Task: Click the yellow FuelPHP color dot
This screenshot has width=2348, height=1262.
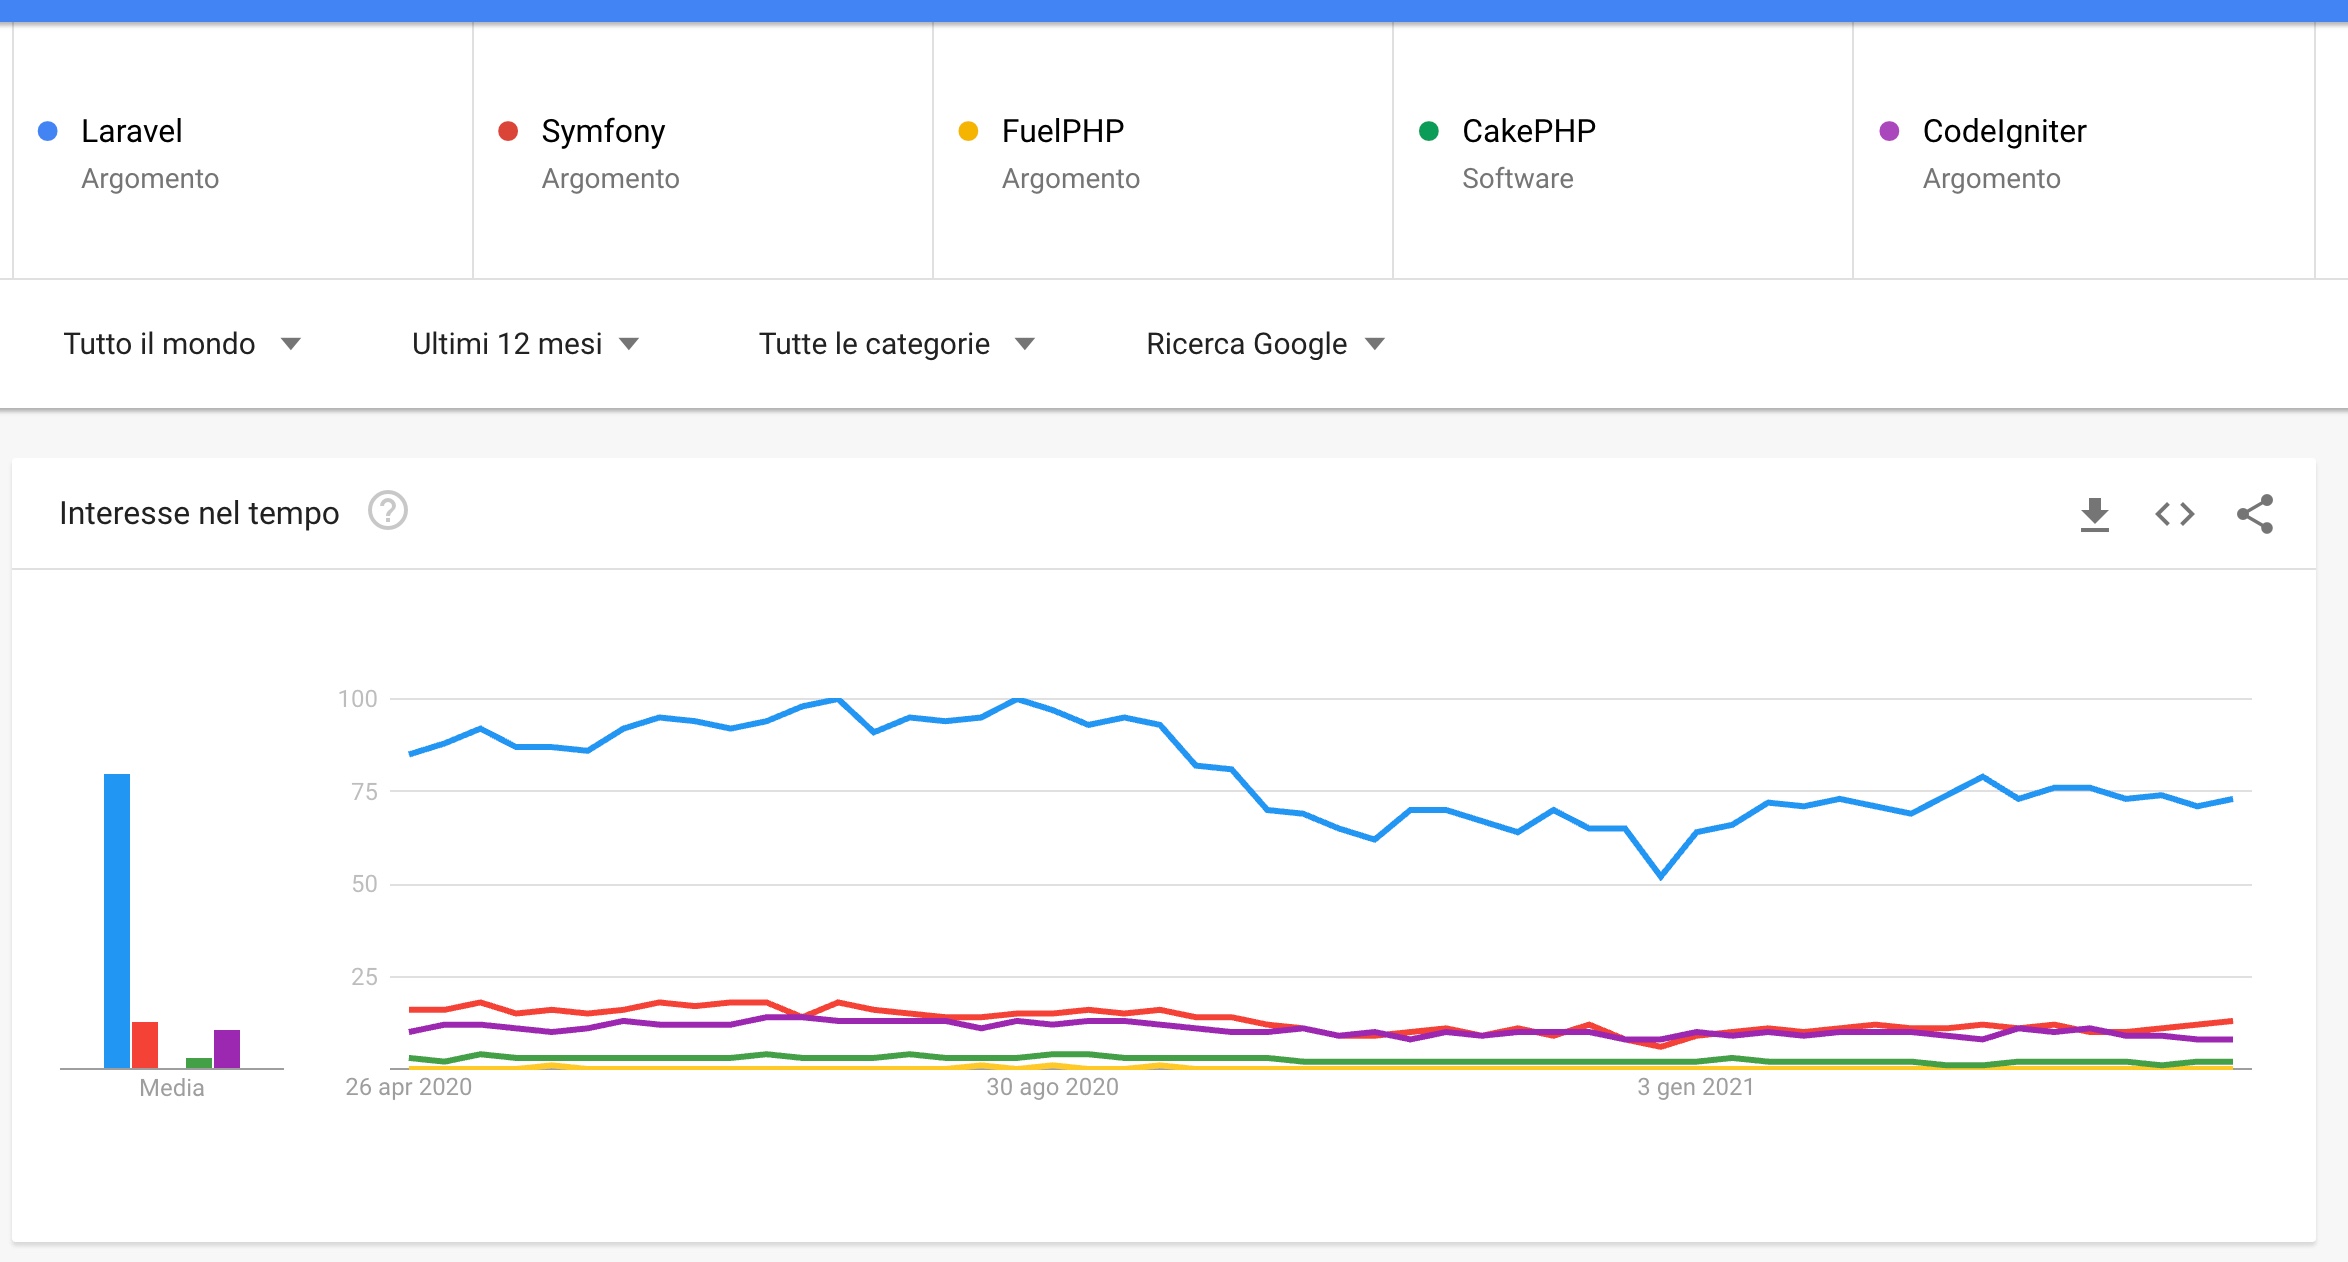Action: pos(968,131)
